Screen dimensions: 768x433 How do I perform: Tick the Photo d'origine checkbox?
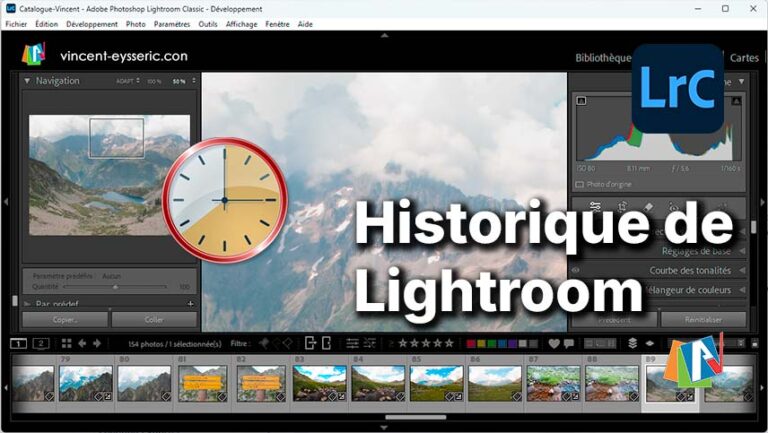579,185
